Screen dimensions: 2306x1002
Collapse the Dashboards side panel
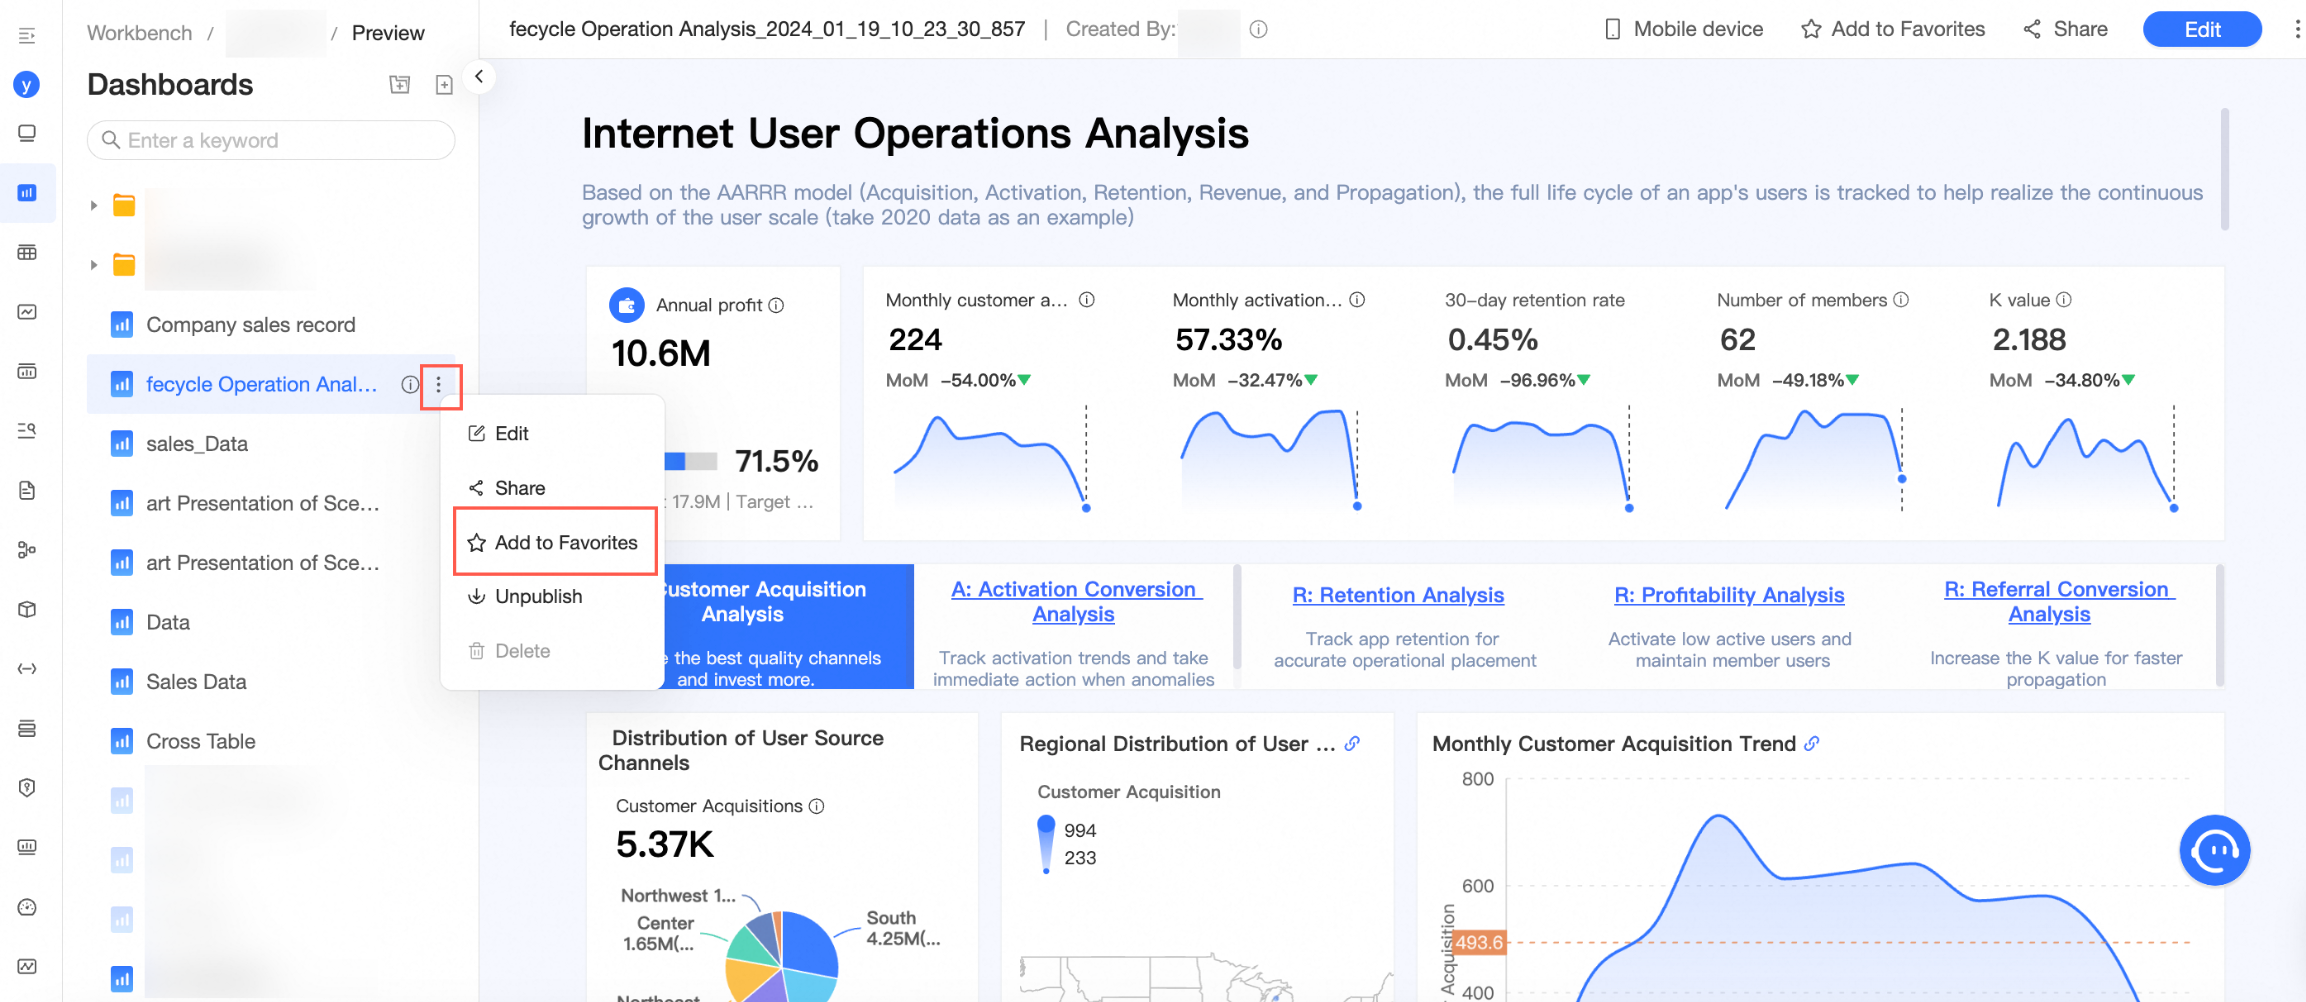pos(479,77)
